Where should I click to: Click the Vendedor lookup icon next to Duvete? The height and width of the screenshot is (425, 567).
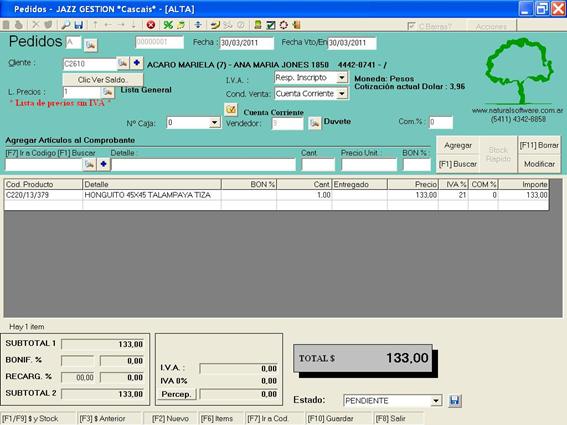[315, 123]
